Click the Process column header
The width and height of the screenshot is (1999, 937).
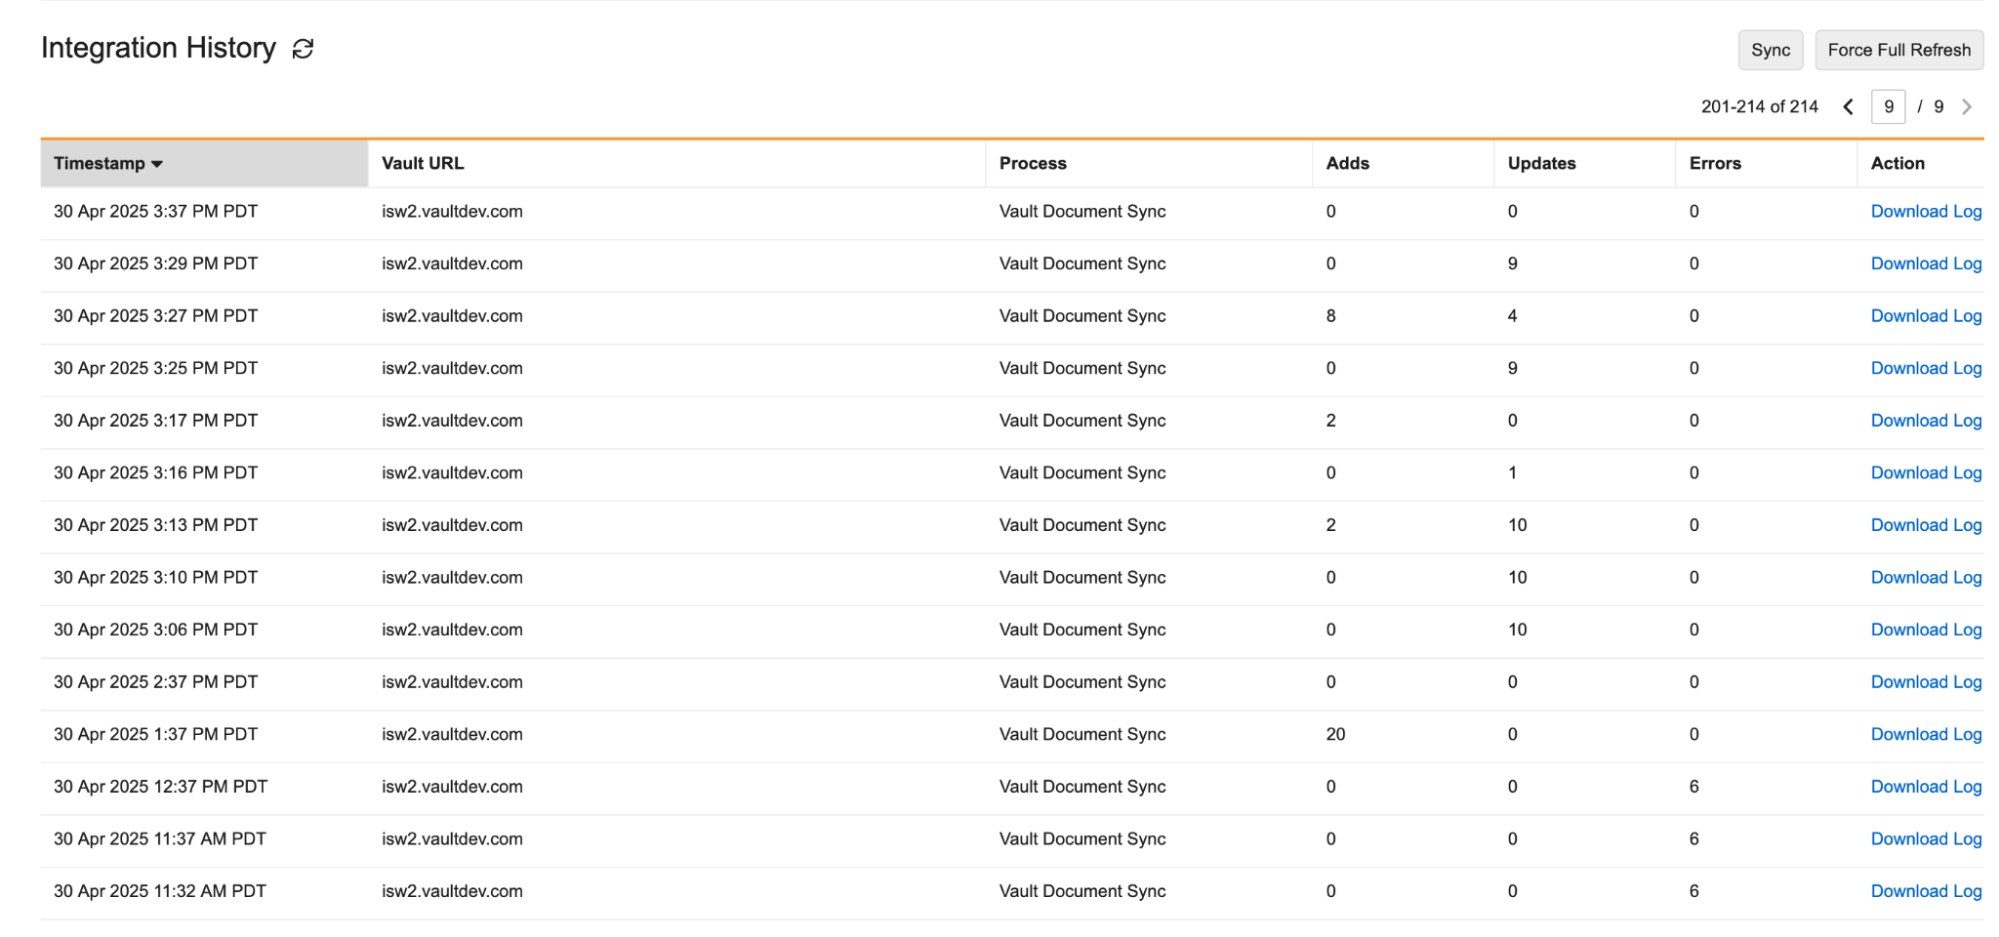pos(1032,164)
